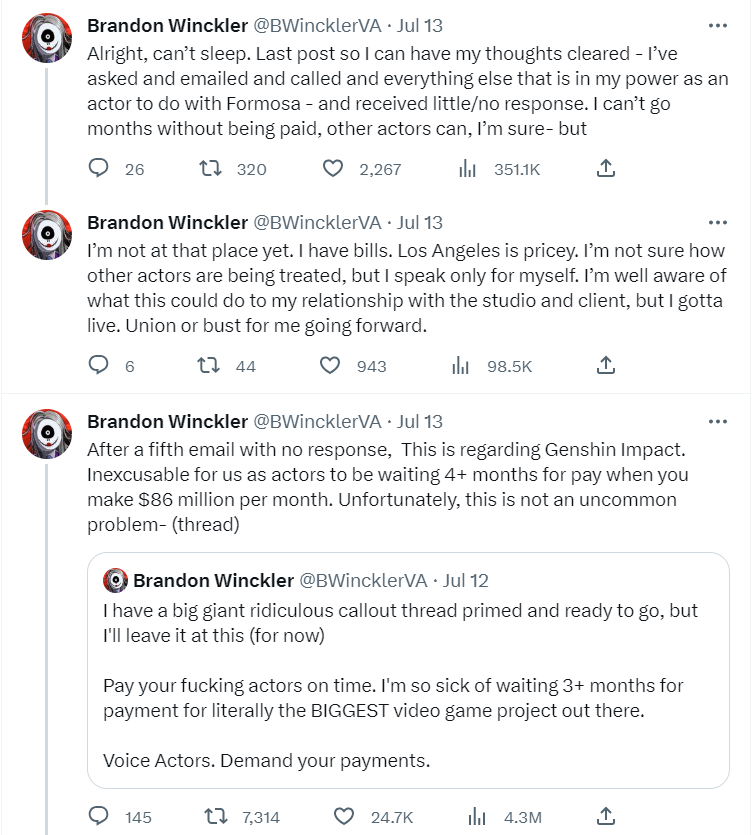Viewport: 753px width, 835px height.
Task: Like the tweet with 2,267 likes
Action: 333,169
